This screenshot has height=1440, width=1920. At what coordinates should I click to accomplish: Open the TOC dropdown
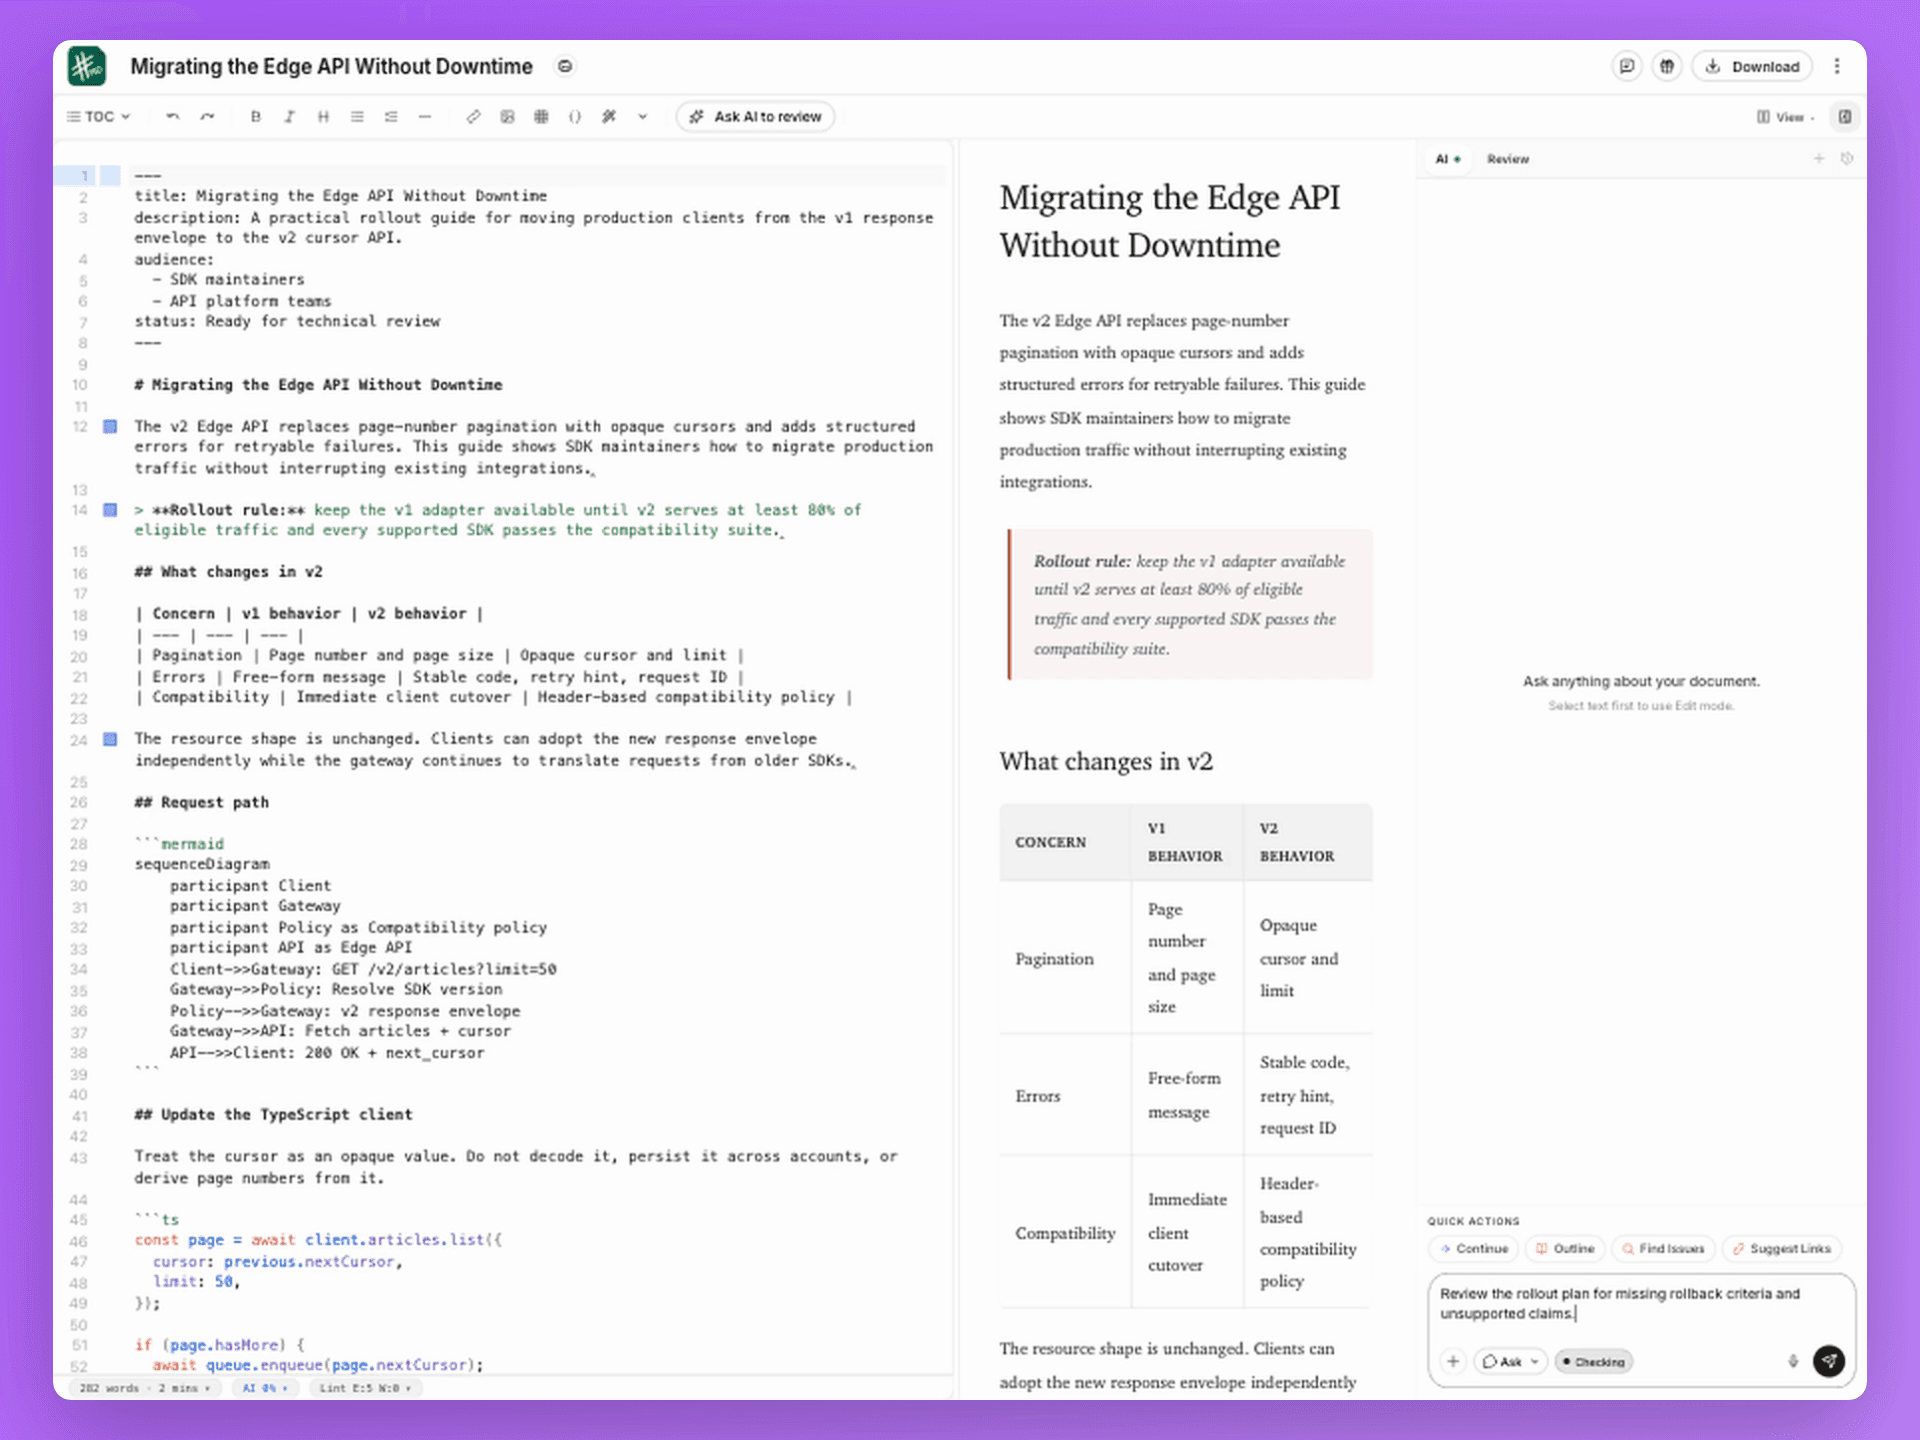coord(99,117)
